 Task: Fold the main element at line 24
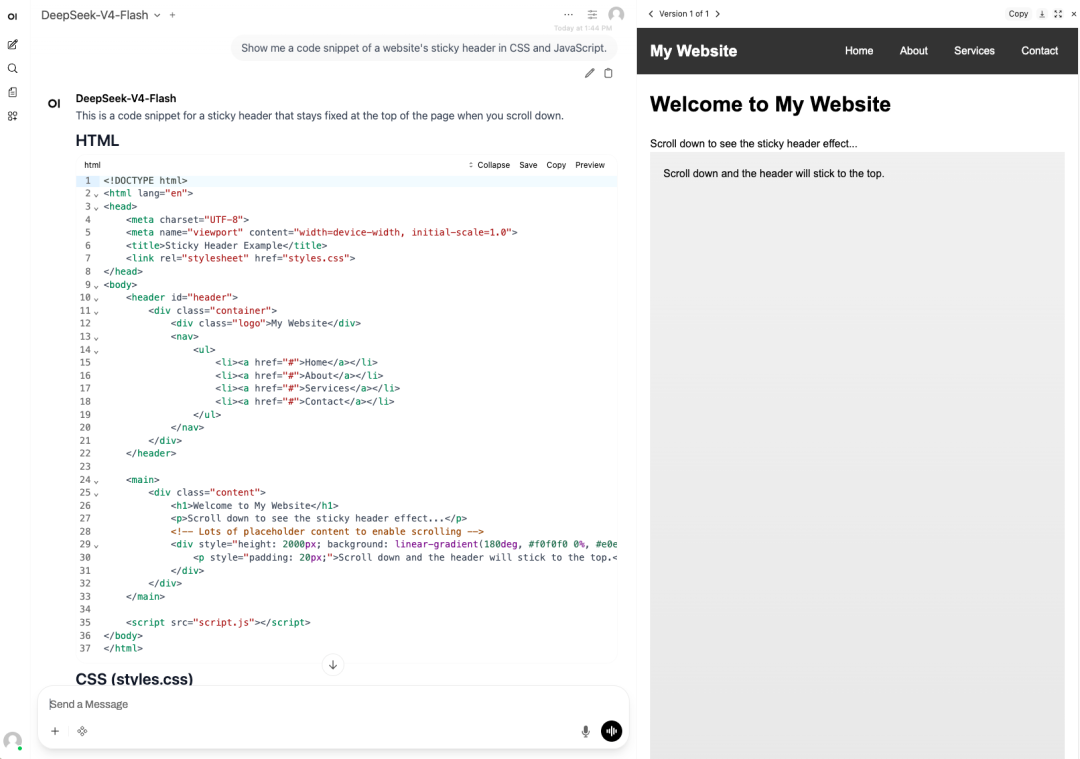[x=96, y=481]
